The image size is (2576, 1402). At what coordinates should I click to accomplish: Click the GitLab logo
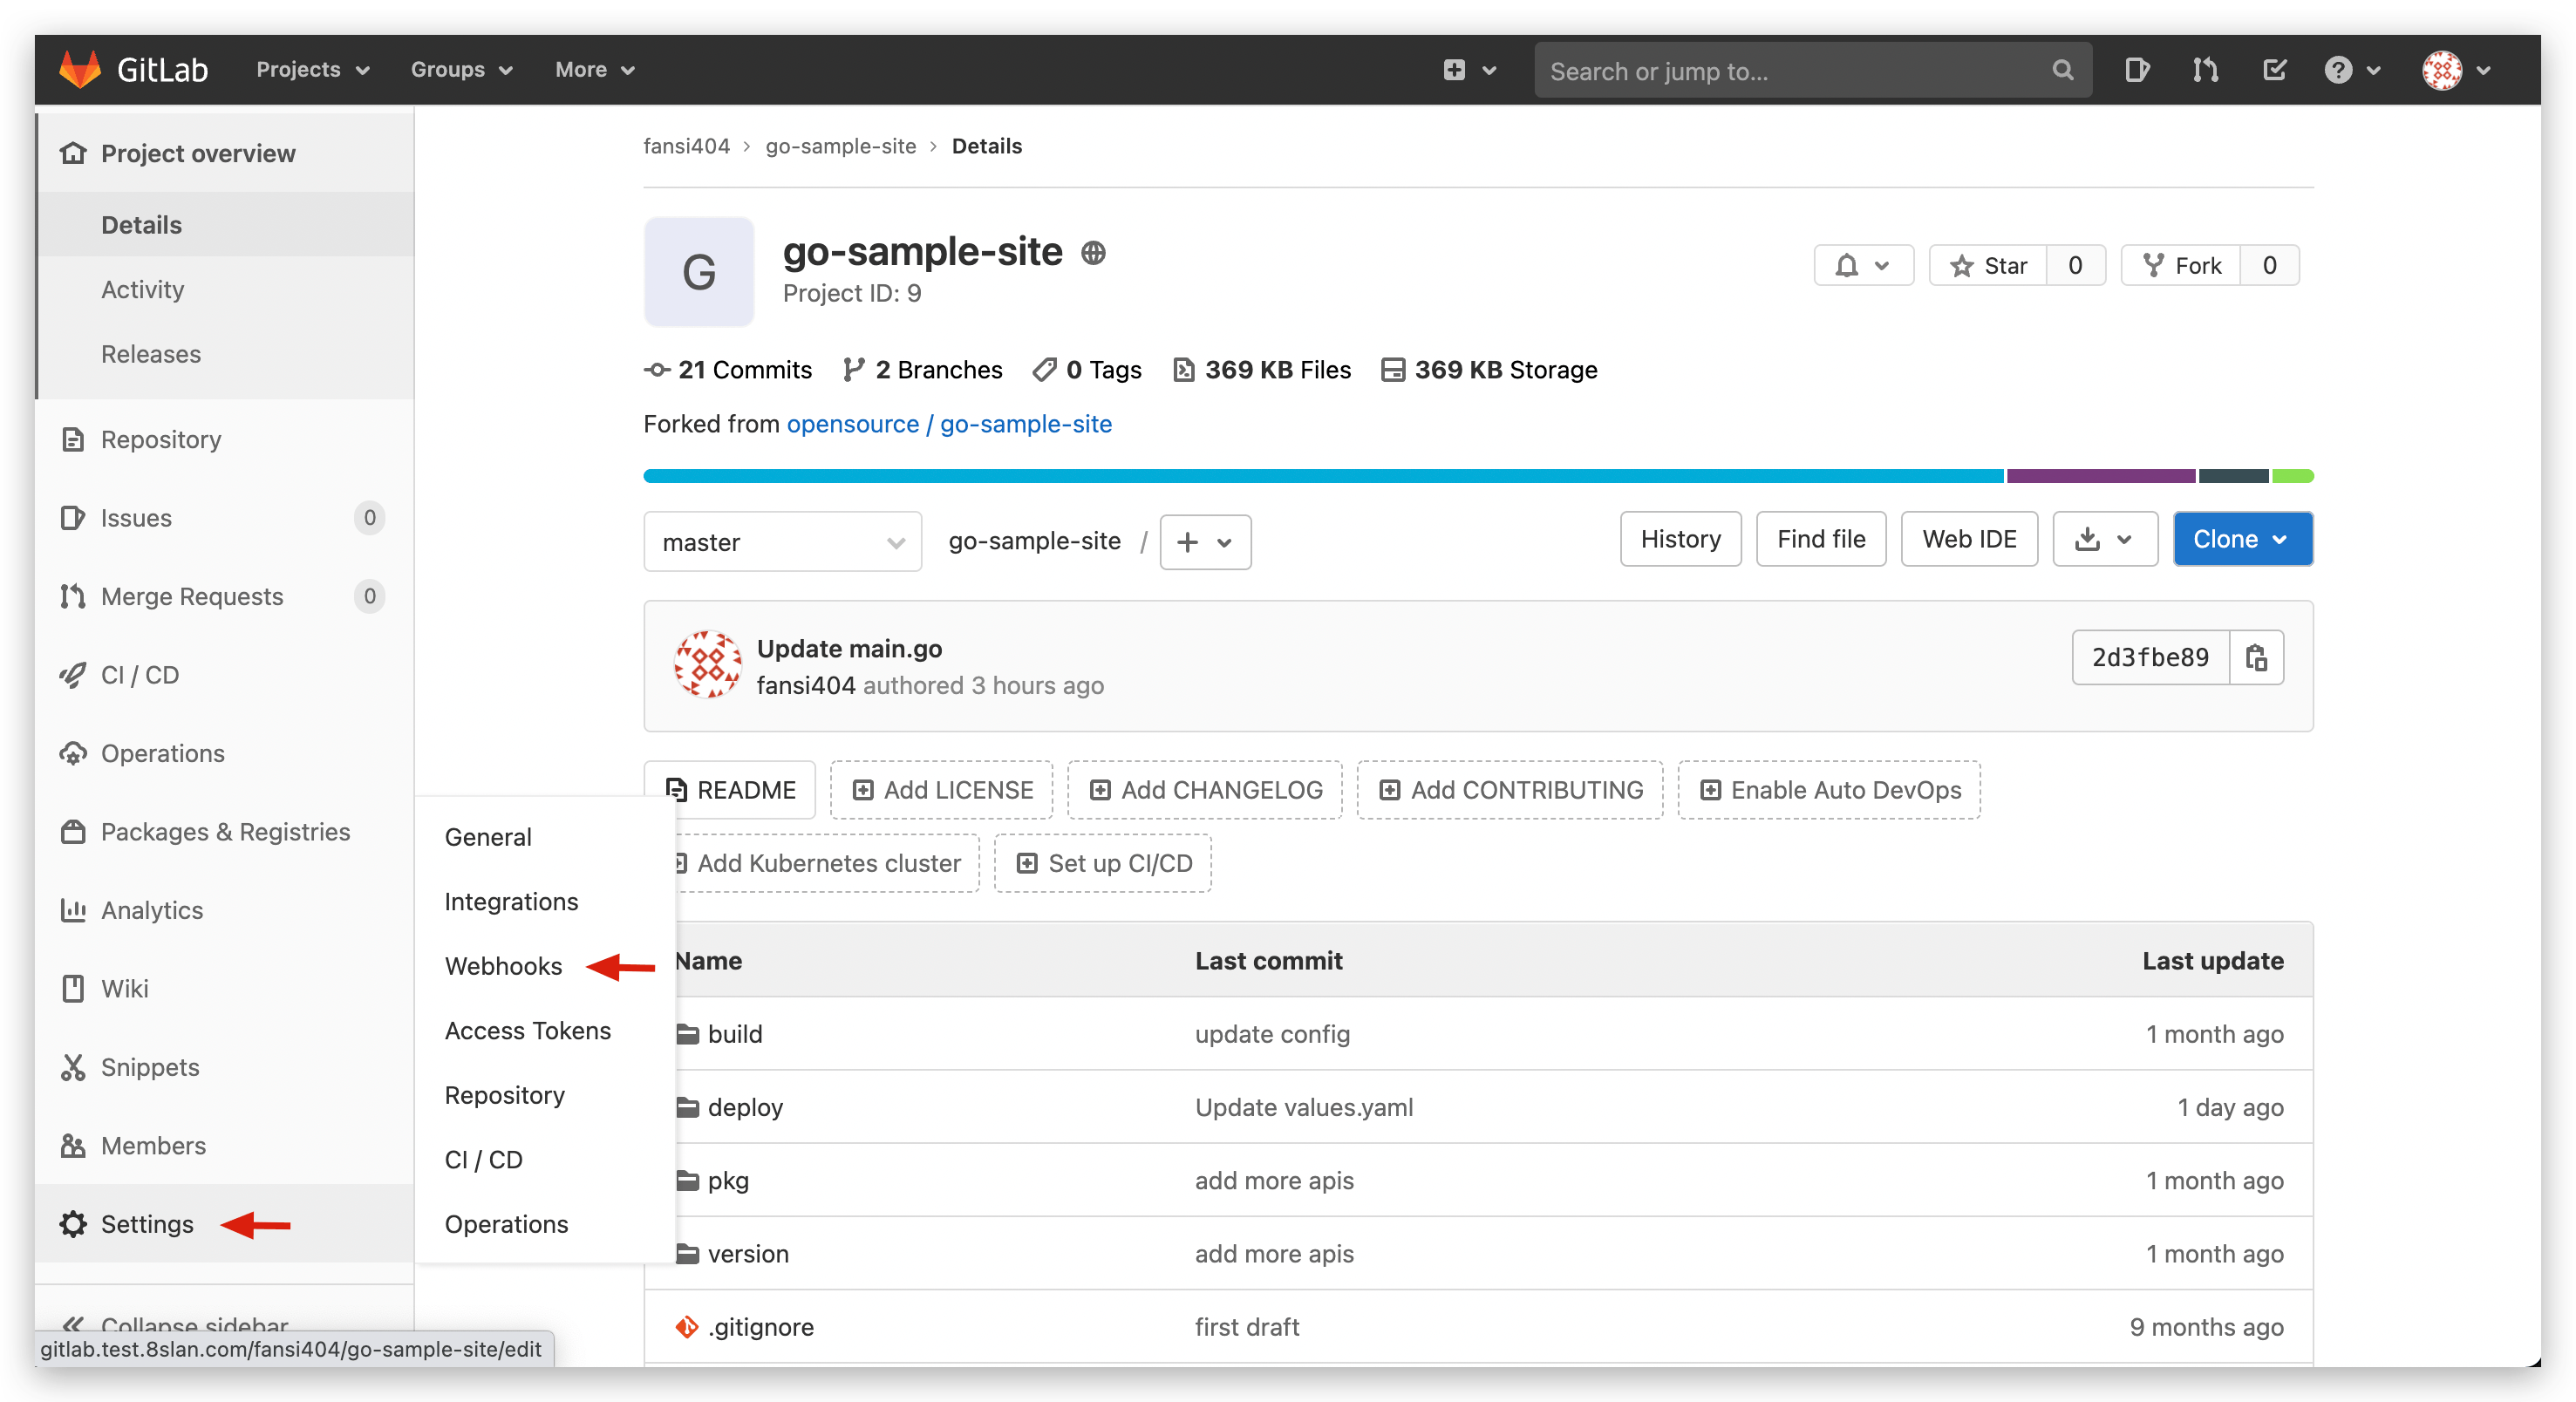(x=81, y=68)
